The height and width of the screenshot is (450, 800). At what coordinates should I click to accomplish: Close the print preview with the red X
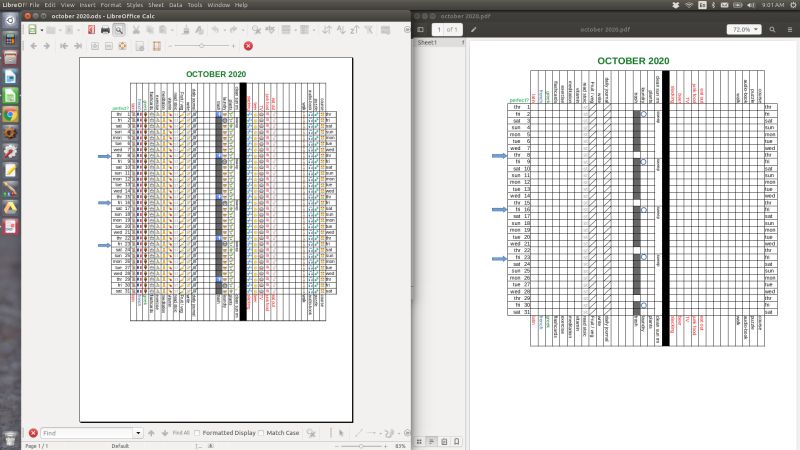tap(248, 46)
